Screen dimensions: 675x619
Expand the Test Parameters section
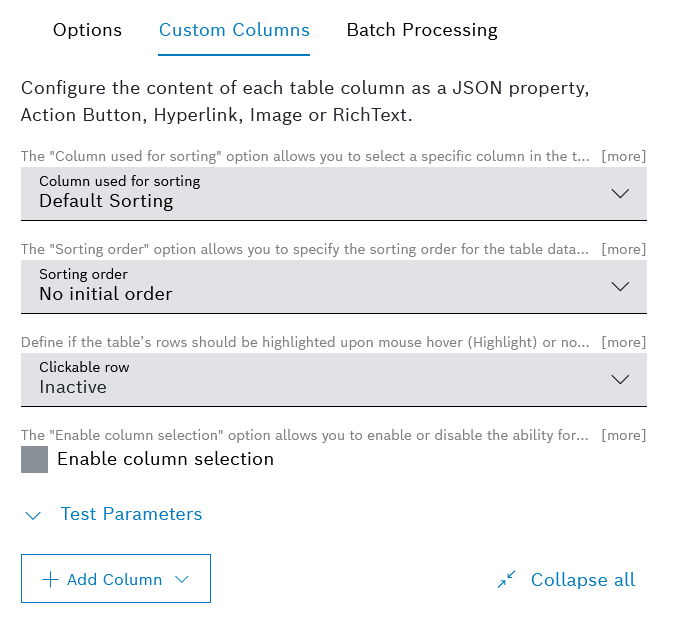(131, 514)
